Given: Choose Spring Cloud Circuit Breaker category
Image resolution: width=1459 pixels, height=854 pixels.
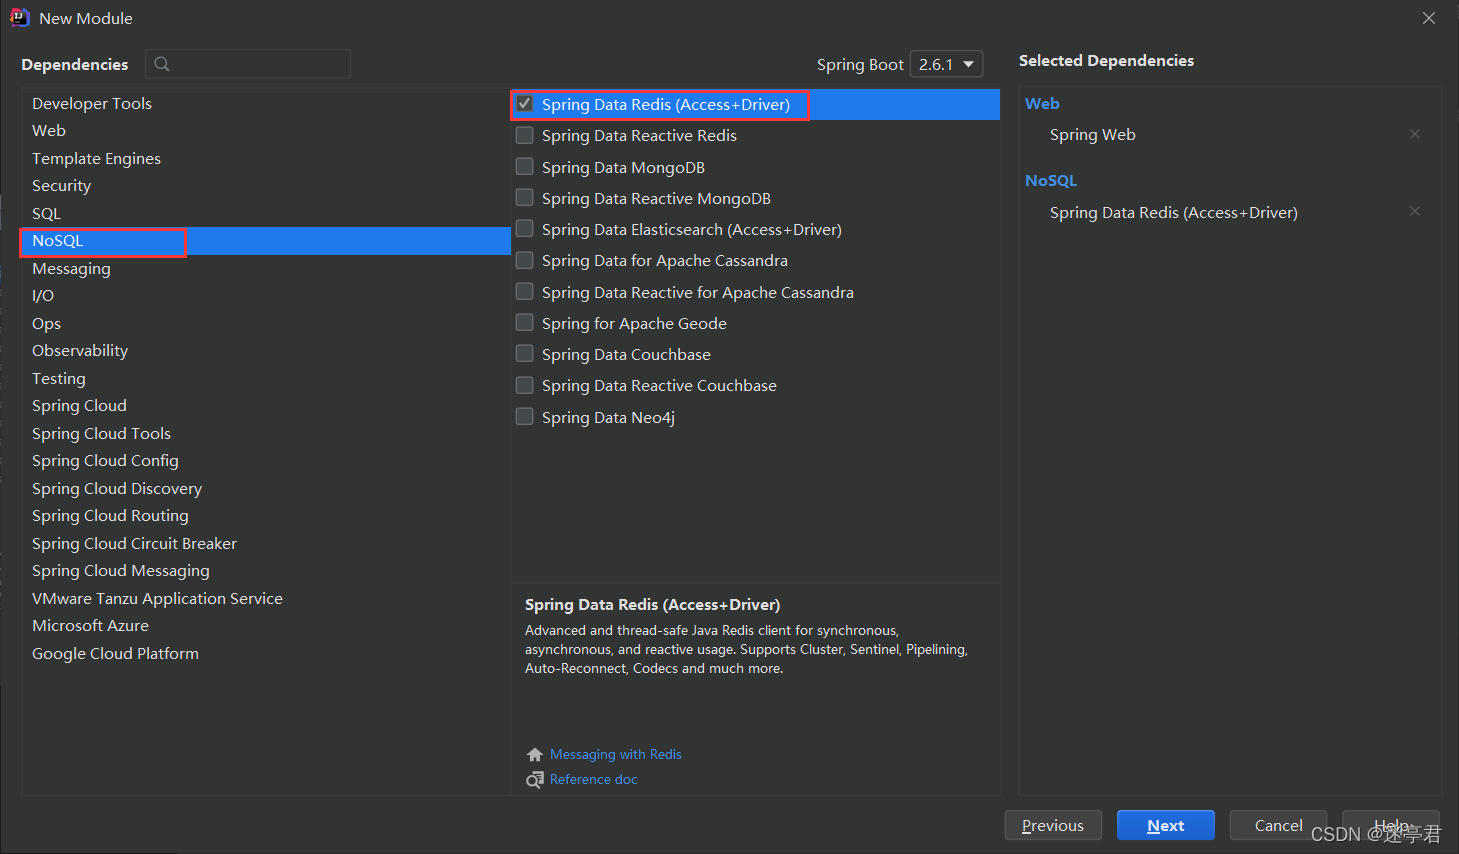Looking at the screenshot, I should (x=266, y=543).
